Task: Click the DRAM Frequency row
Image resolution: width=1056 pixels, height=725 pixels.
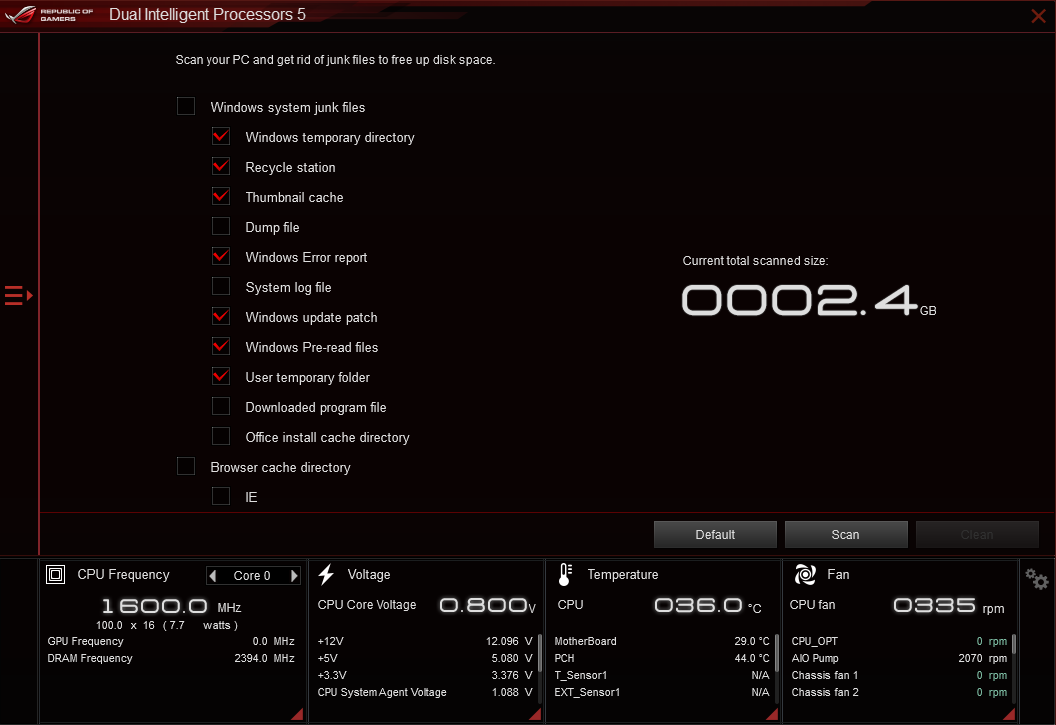Action: pos(171,658)
